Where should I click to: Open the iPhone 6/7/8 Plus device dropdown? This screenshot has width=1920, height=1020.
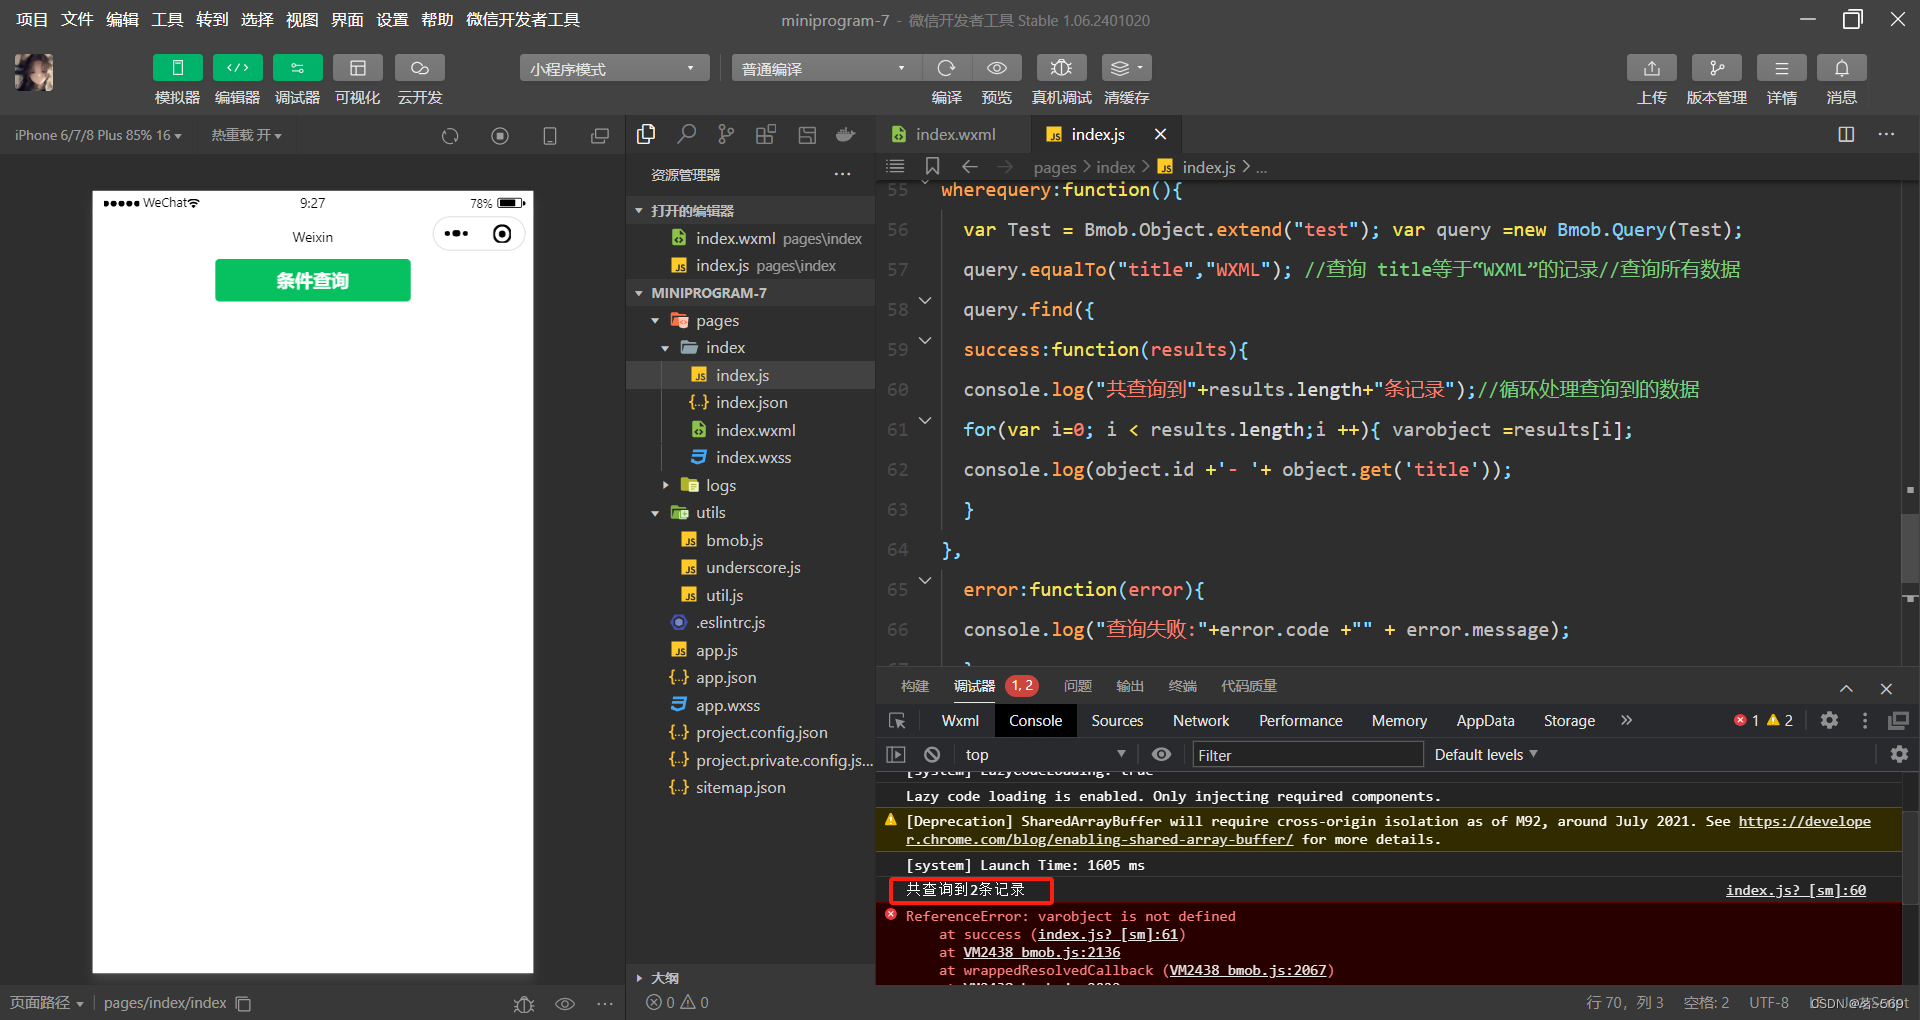tap(98, 135)
